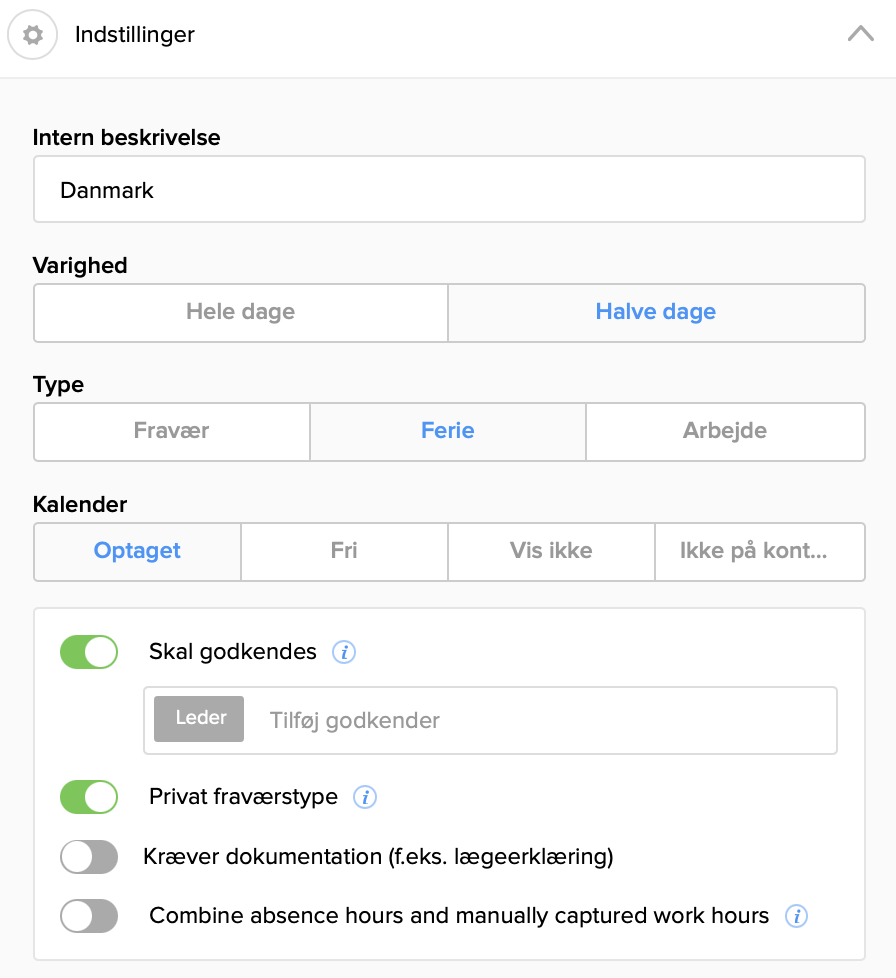Open info icon next to Skal godkendes
Image resolution: width=896 pixels, height=978 pixels.
pos(344,653)
